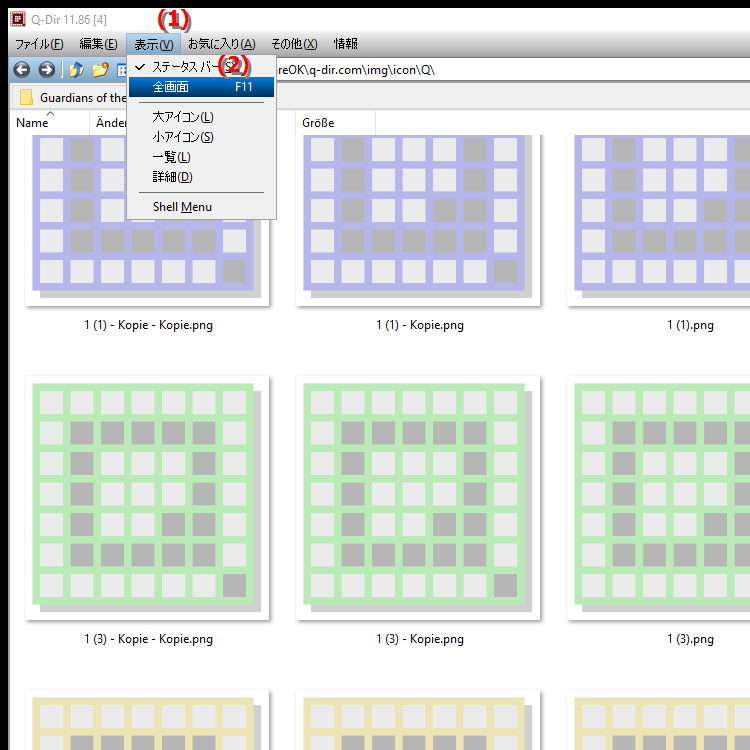Open the Shell Menu entry
The image size is (750, 750).
click(x=201, y=207)
